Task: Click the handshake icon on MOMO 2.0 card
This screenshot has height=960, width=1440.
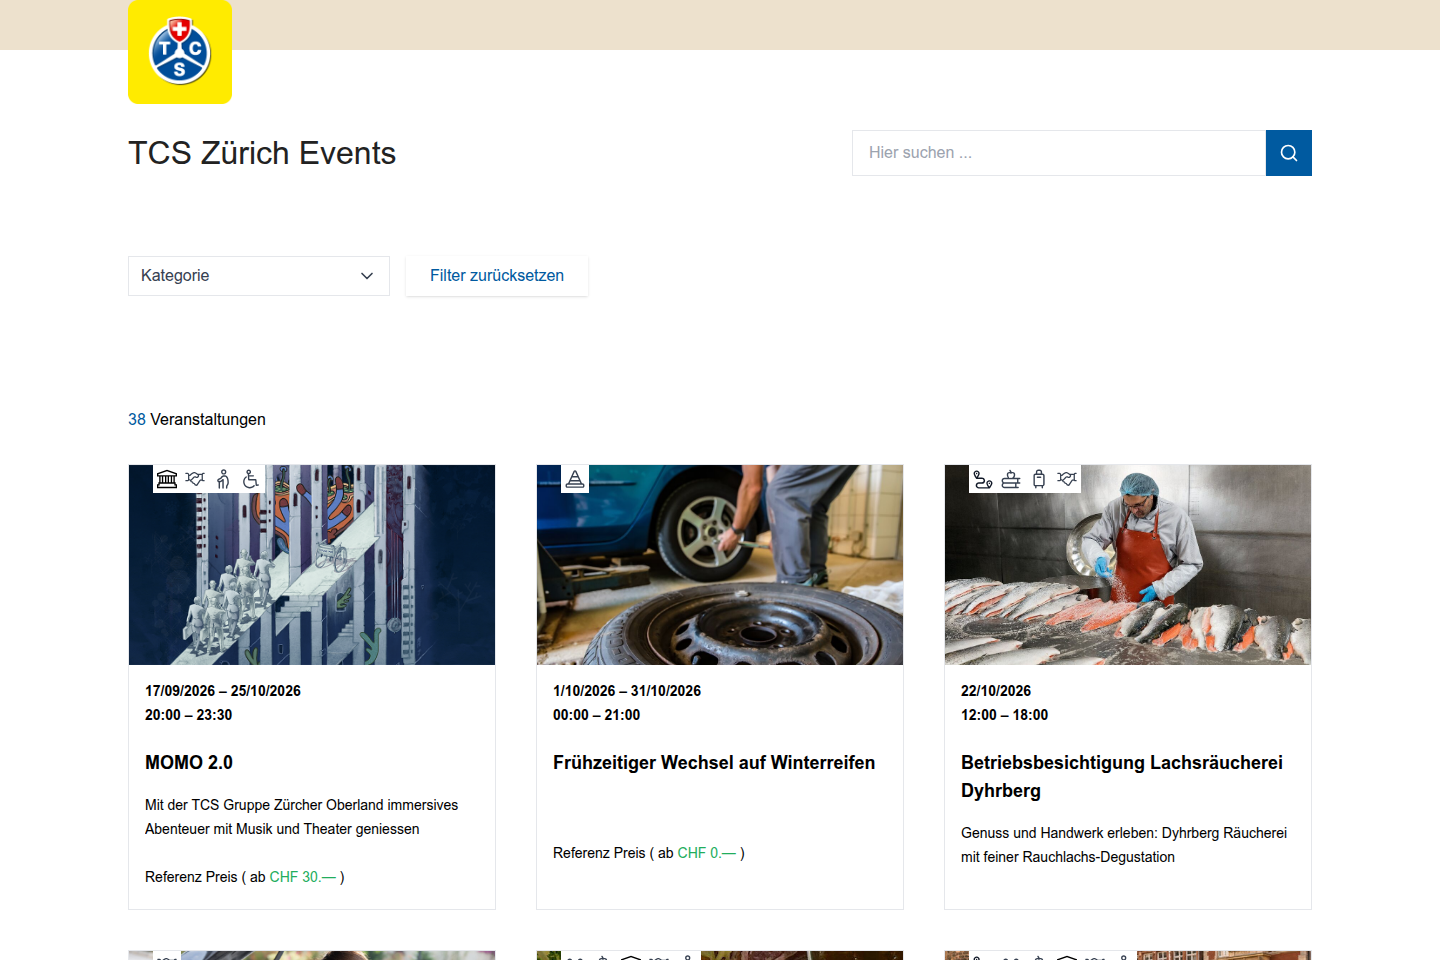Action: click(x=195, y=479)
